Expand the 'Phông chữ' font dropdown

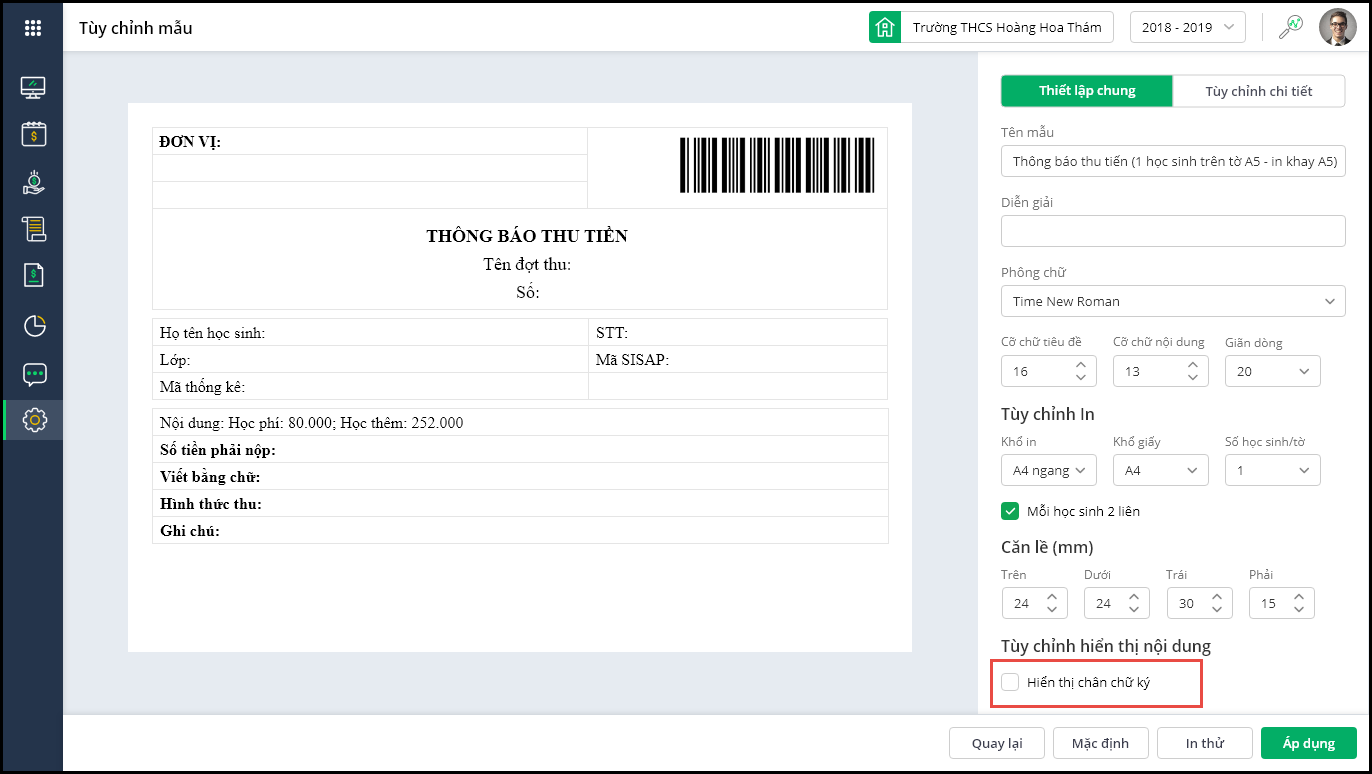click(1173, 301)
